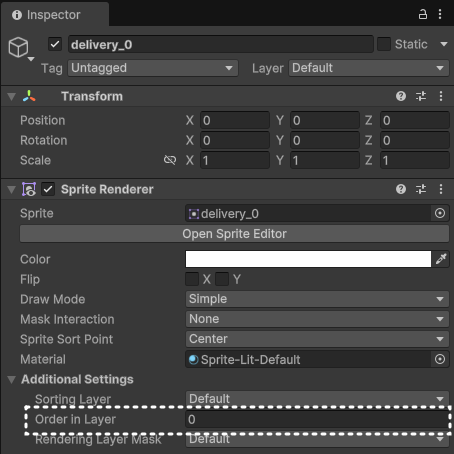Collapse the Additional Settings foldout

click(11, 380)
